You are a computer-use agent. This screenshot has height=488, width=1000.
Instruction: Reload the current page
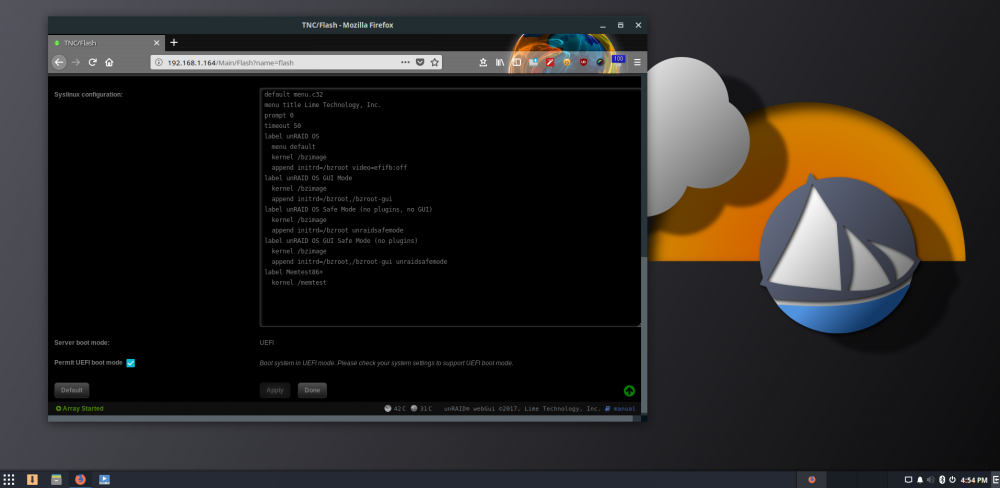click(92, 63)
